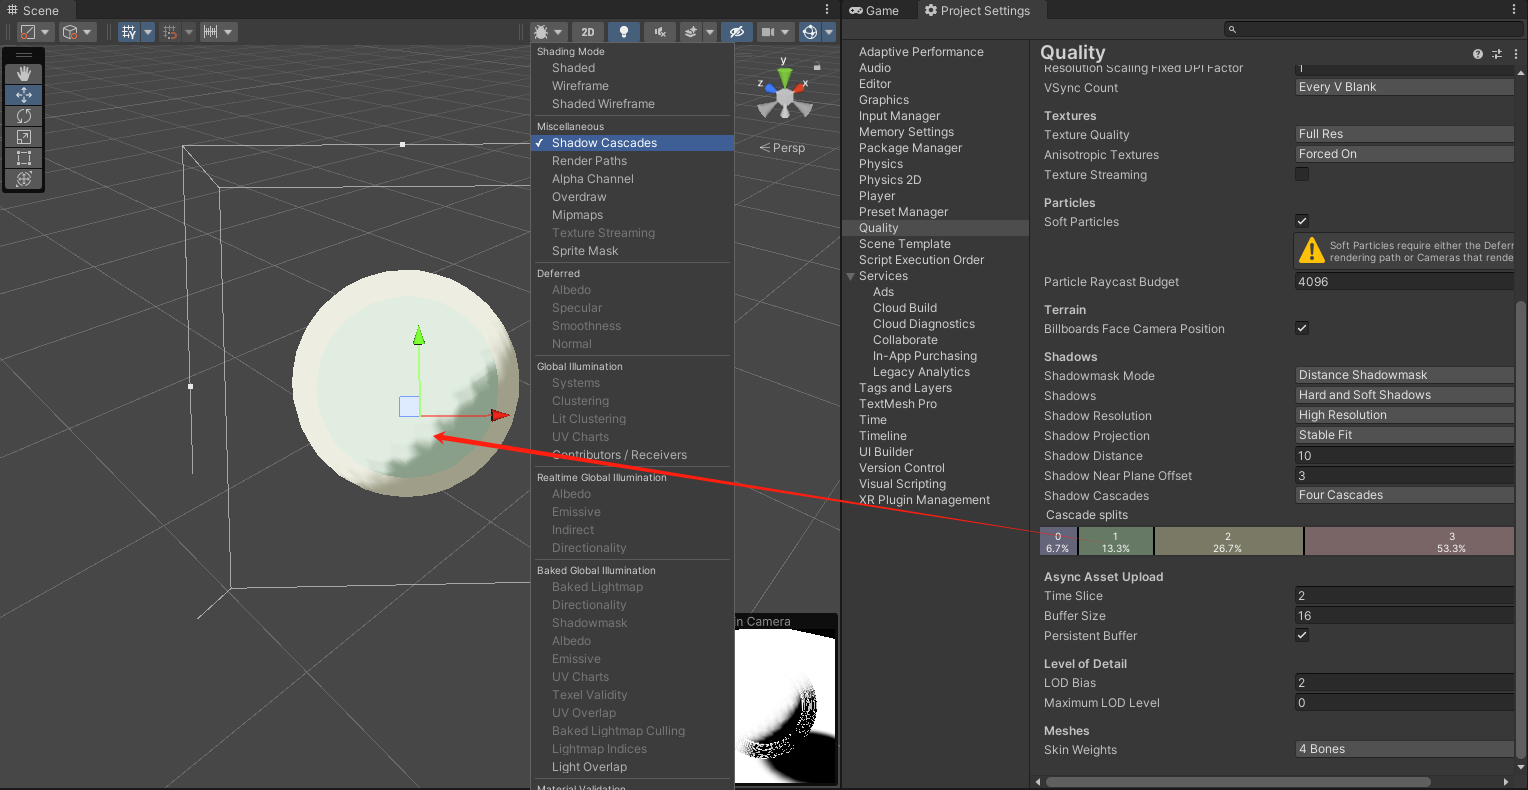
Task: Click cascade split 2 at 26.7%
Action: coord(1228,541)
